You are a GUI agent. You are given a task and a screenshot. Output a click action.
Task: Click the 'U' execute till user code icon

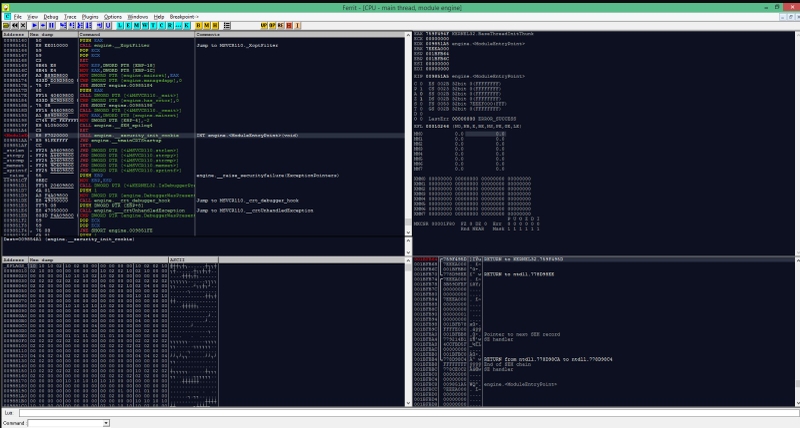(x=108, y=26)
